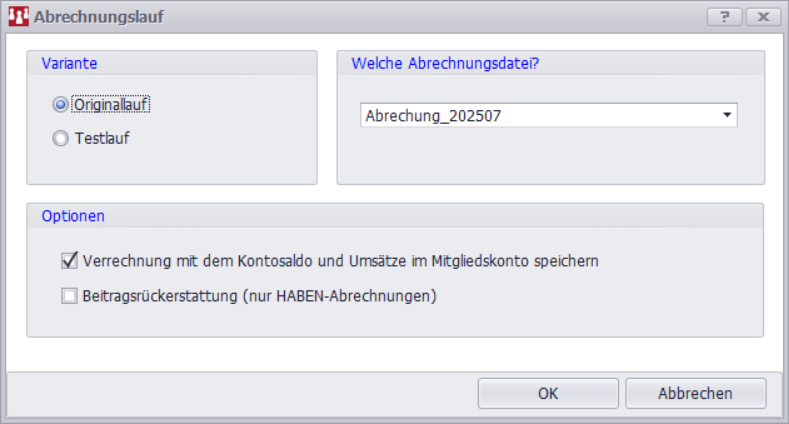Choose the Testlauf radio button
Image resolution: width=789 pixels, height=424 pixels.
(61, 139)
